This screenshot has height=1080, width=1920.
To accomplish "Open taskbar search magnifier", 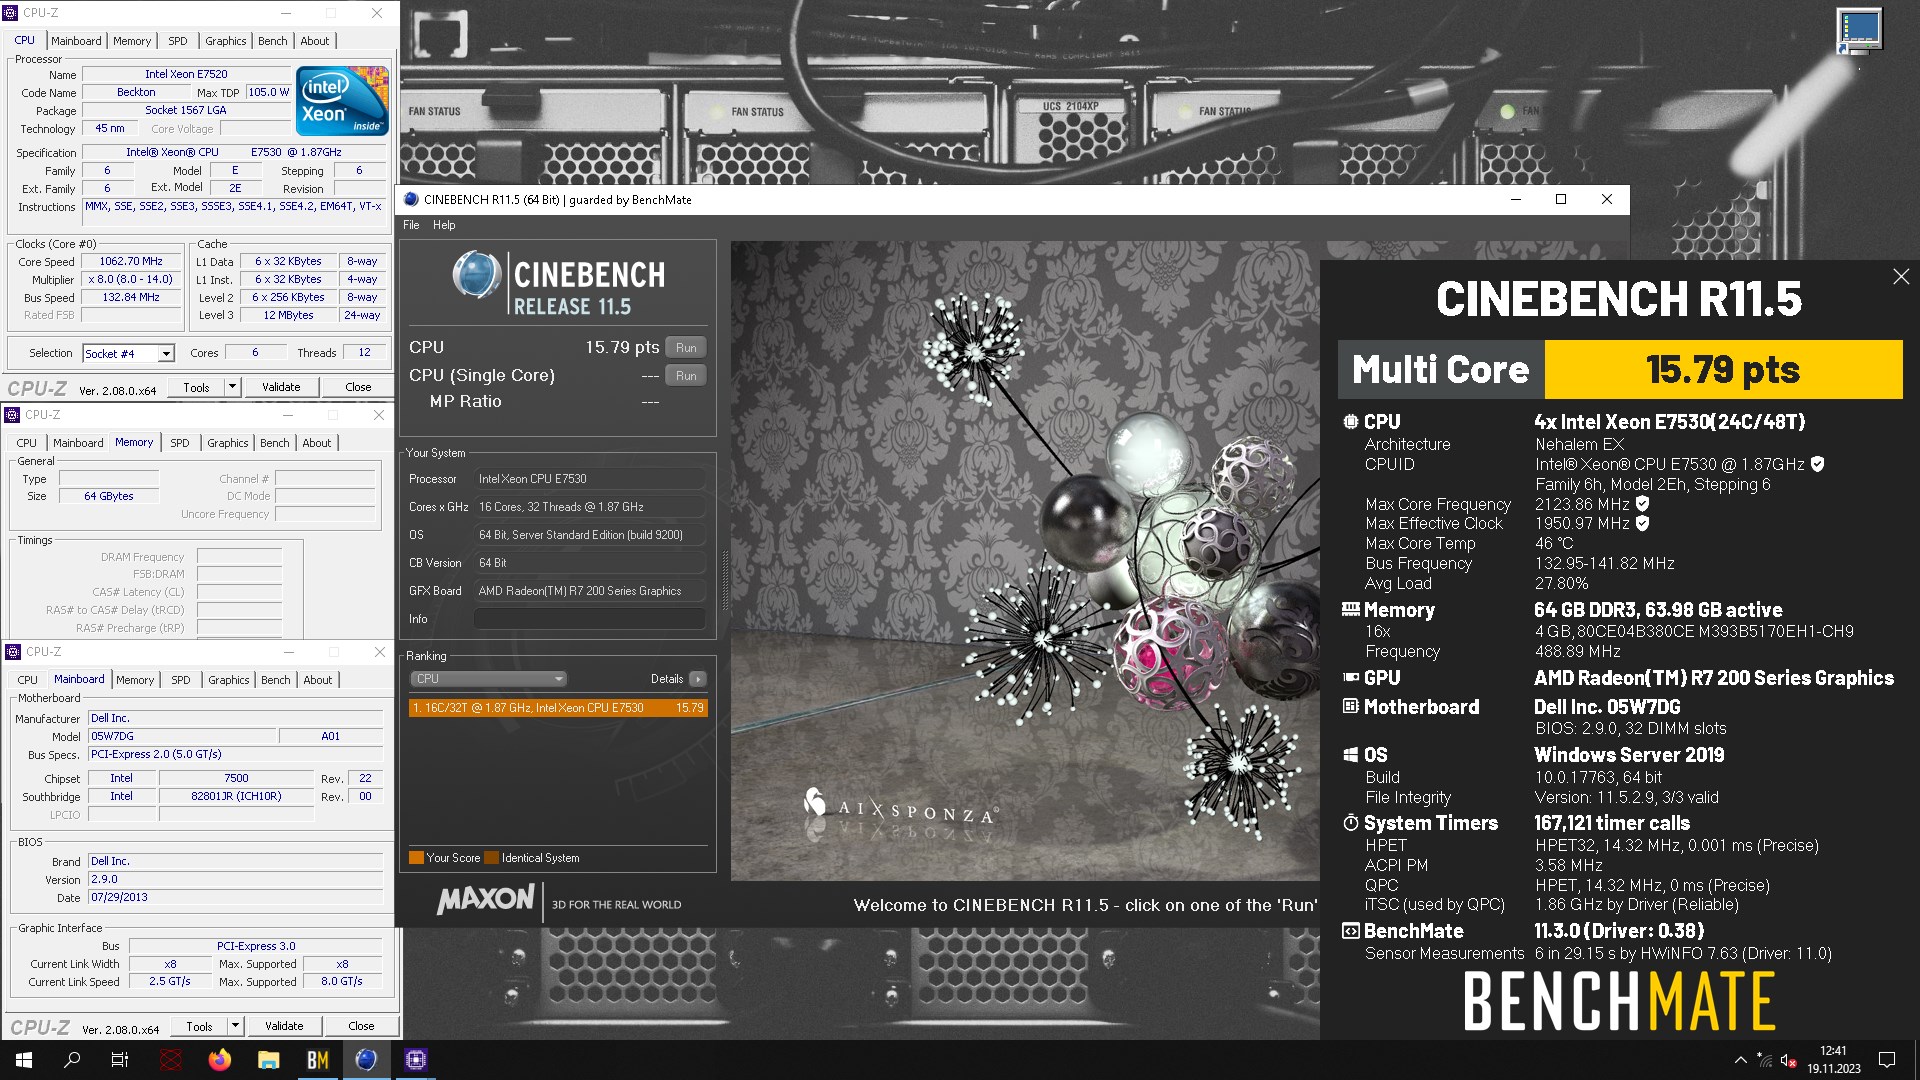I will [72, 1060].
